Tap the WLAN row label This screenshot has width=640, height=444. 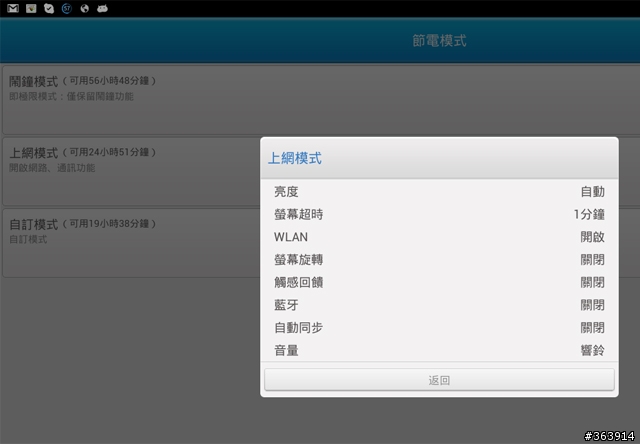click(x=291, y=237)
